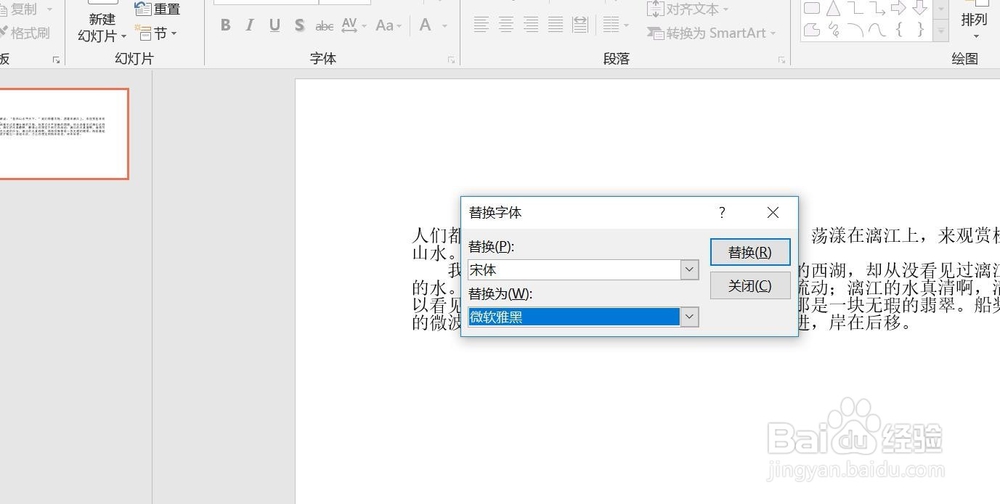Align text left in paragraph group
The width and height of the screenshot is (1000, 504).
(481, 25)
